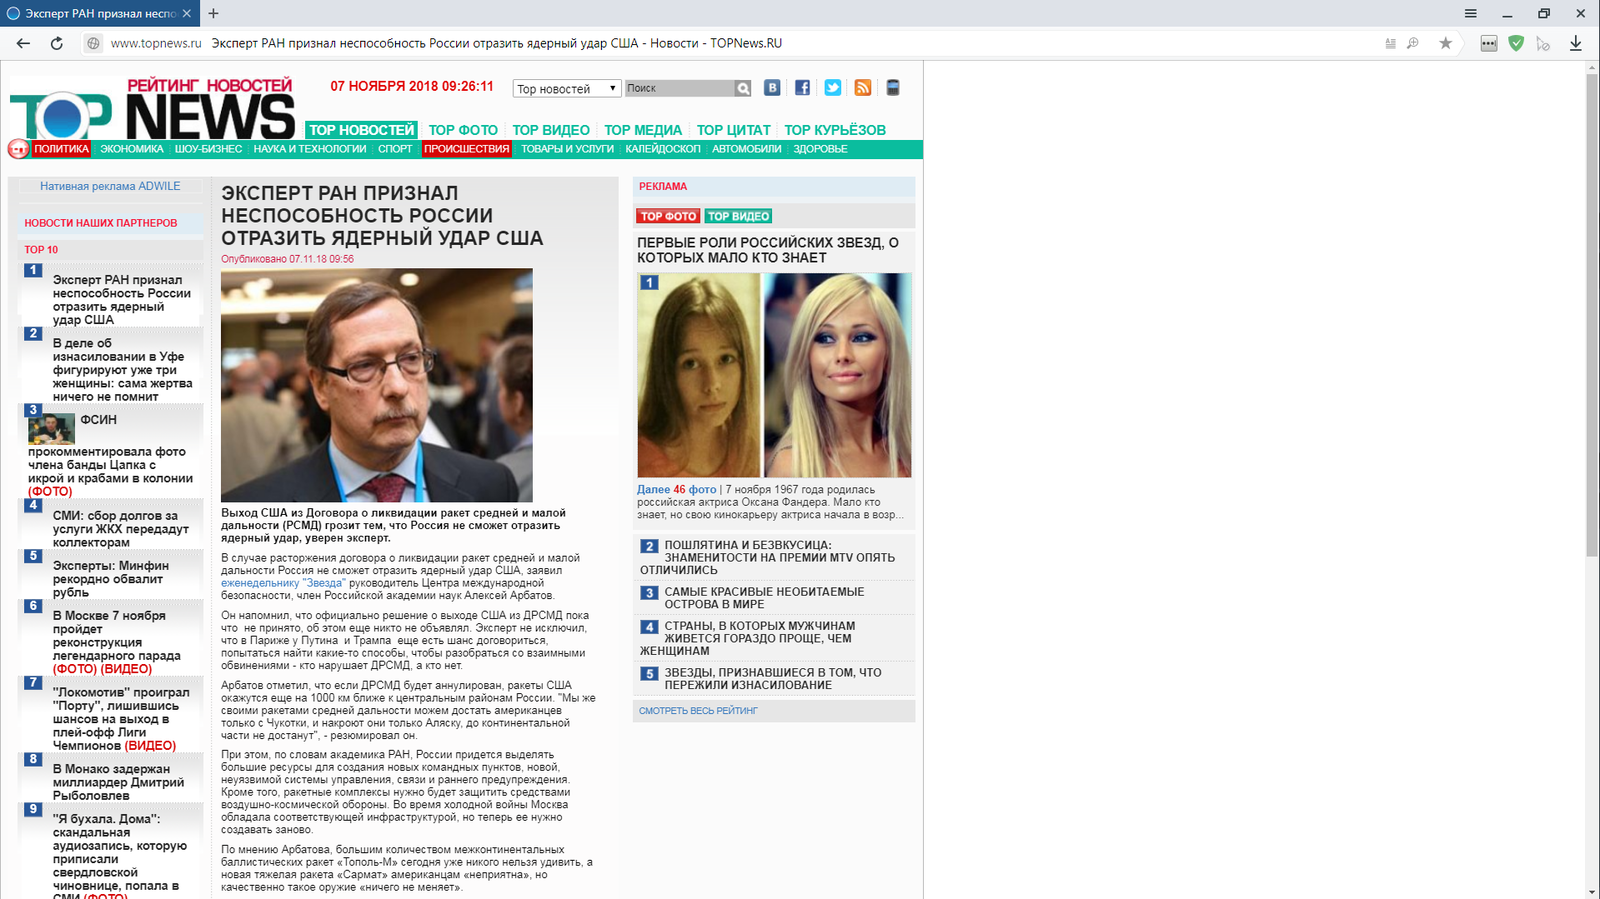Open the green Adguard shield extension
The image size is (1600, 899).
1516,43
